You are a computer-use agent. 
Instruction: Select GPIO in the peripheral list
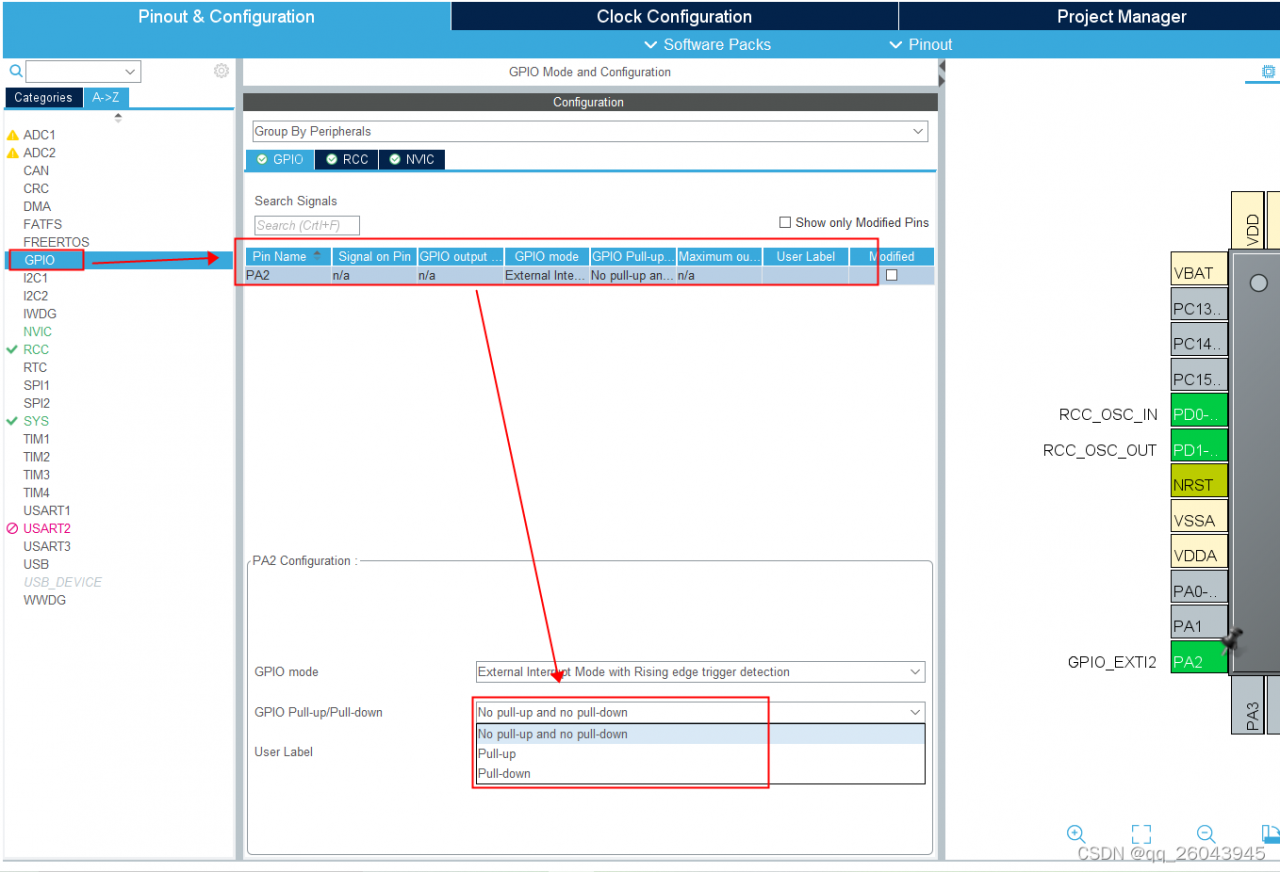coord(40,260)
